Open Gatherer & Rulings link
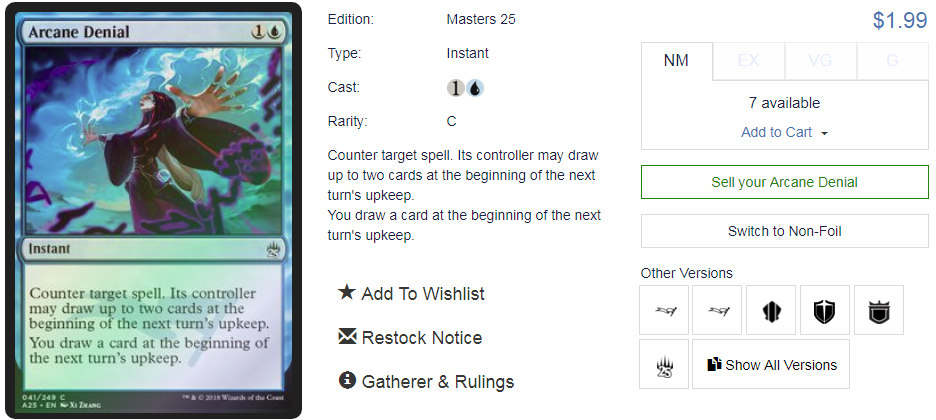 coord(438,381)
